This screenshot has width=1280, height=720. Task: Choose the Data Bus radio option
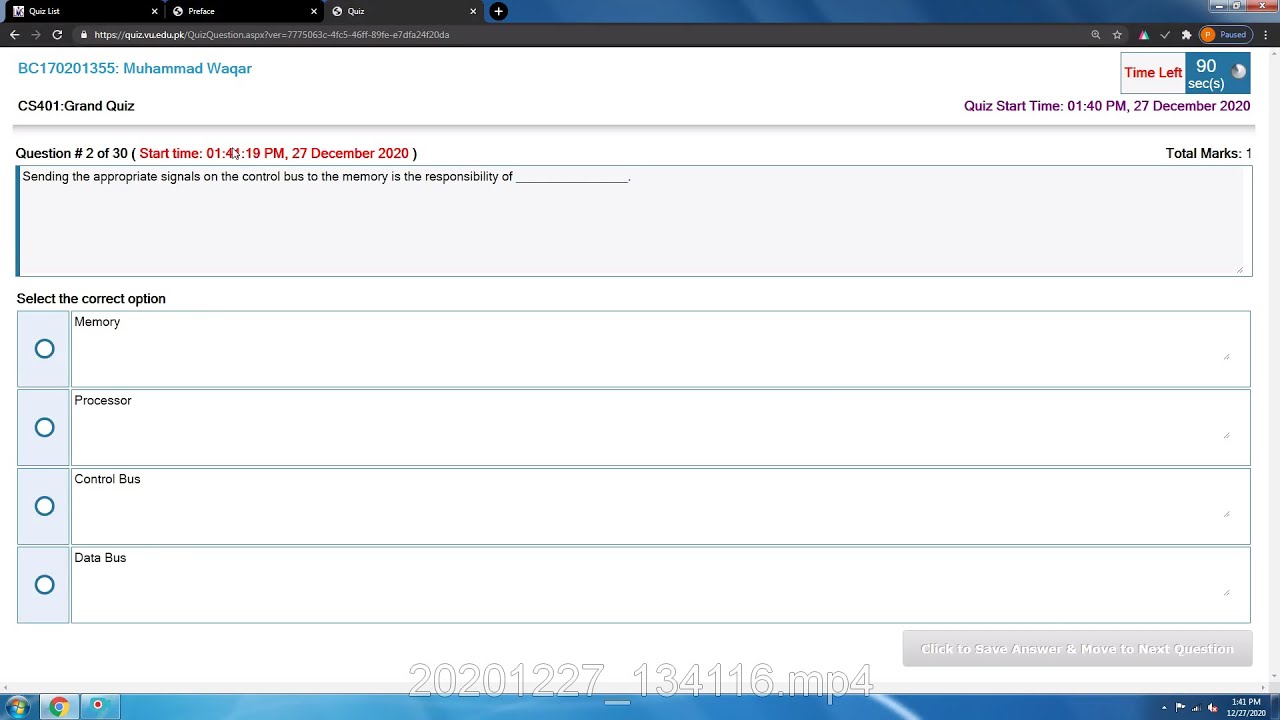coord(44,585)
